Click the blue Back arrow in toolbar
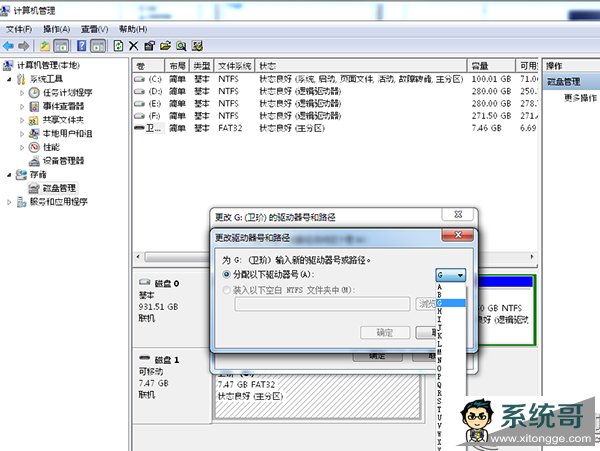Viewport: 600px width, 451px height. (8, 46)
